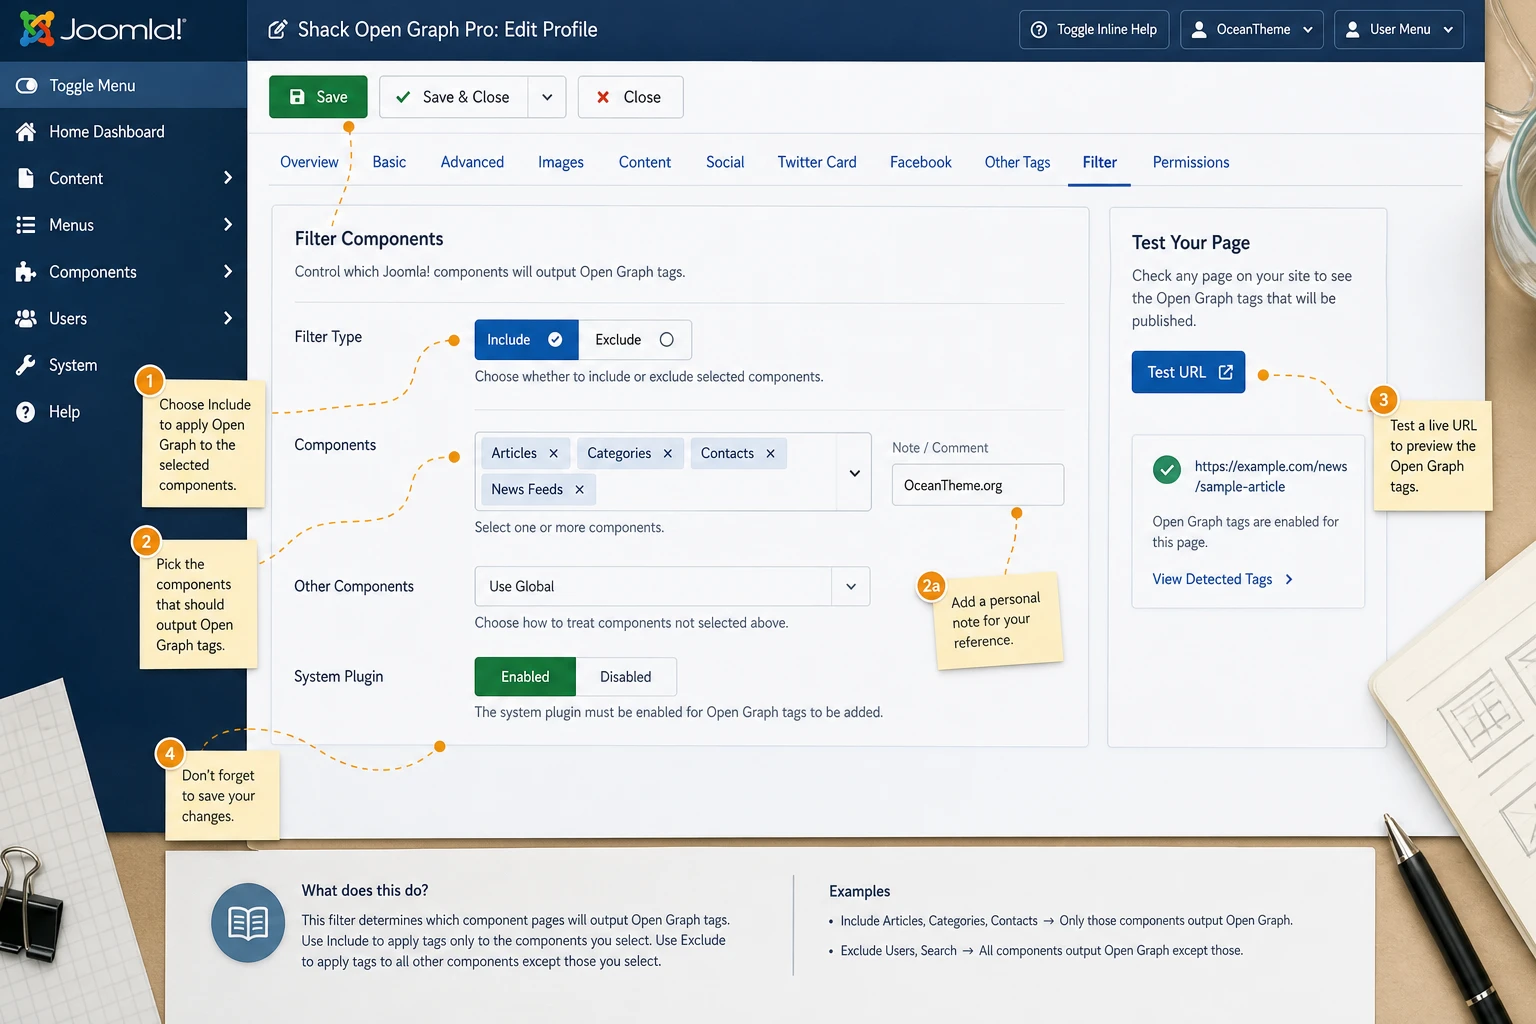The width and height of the screenshot is (1536, 1024).
Task: Click the Test URL button
Action: pos(1188,372)
